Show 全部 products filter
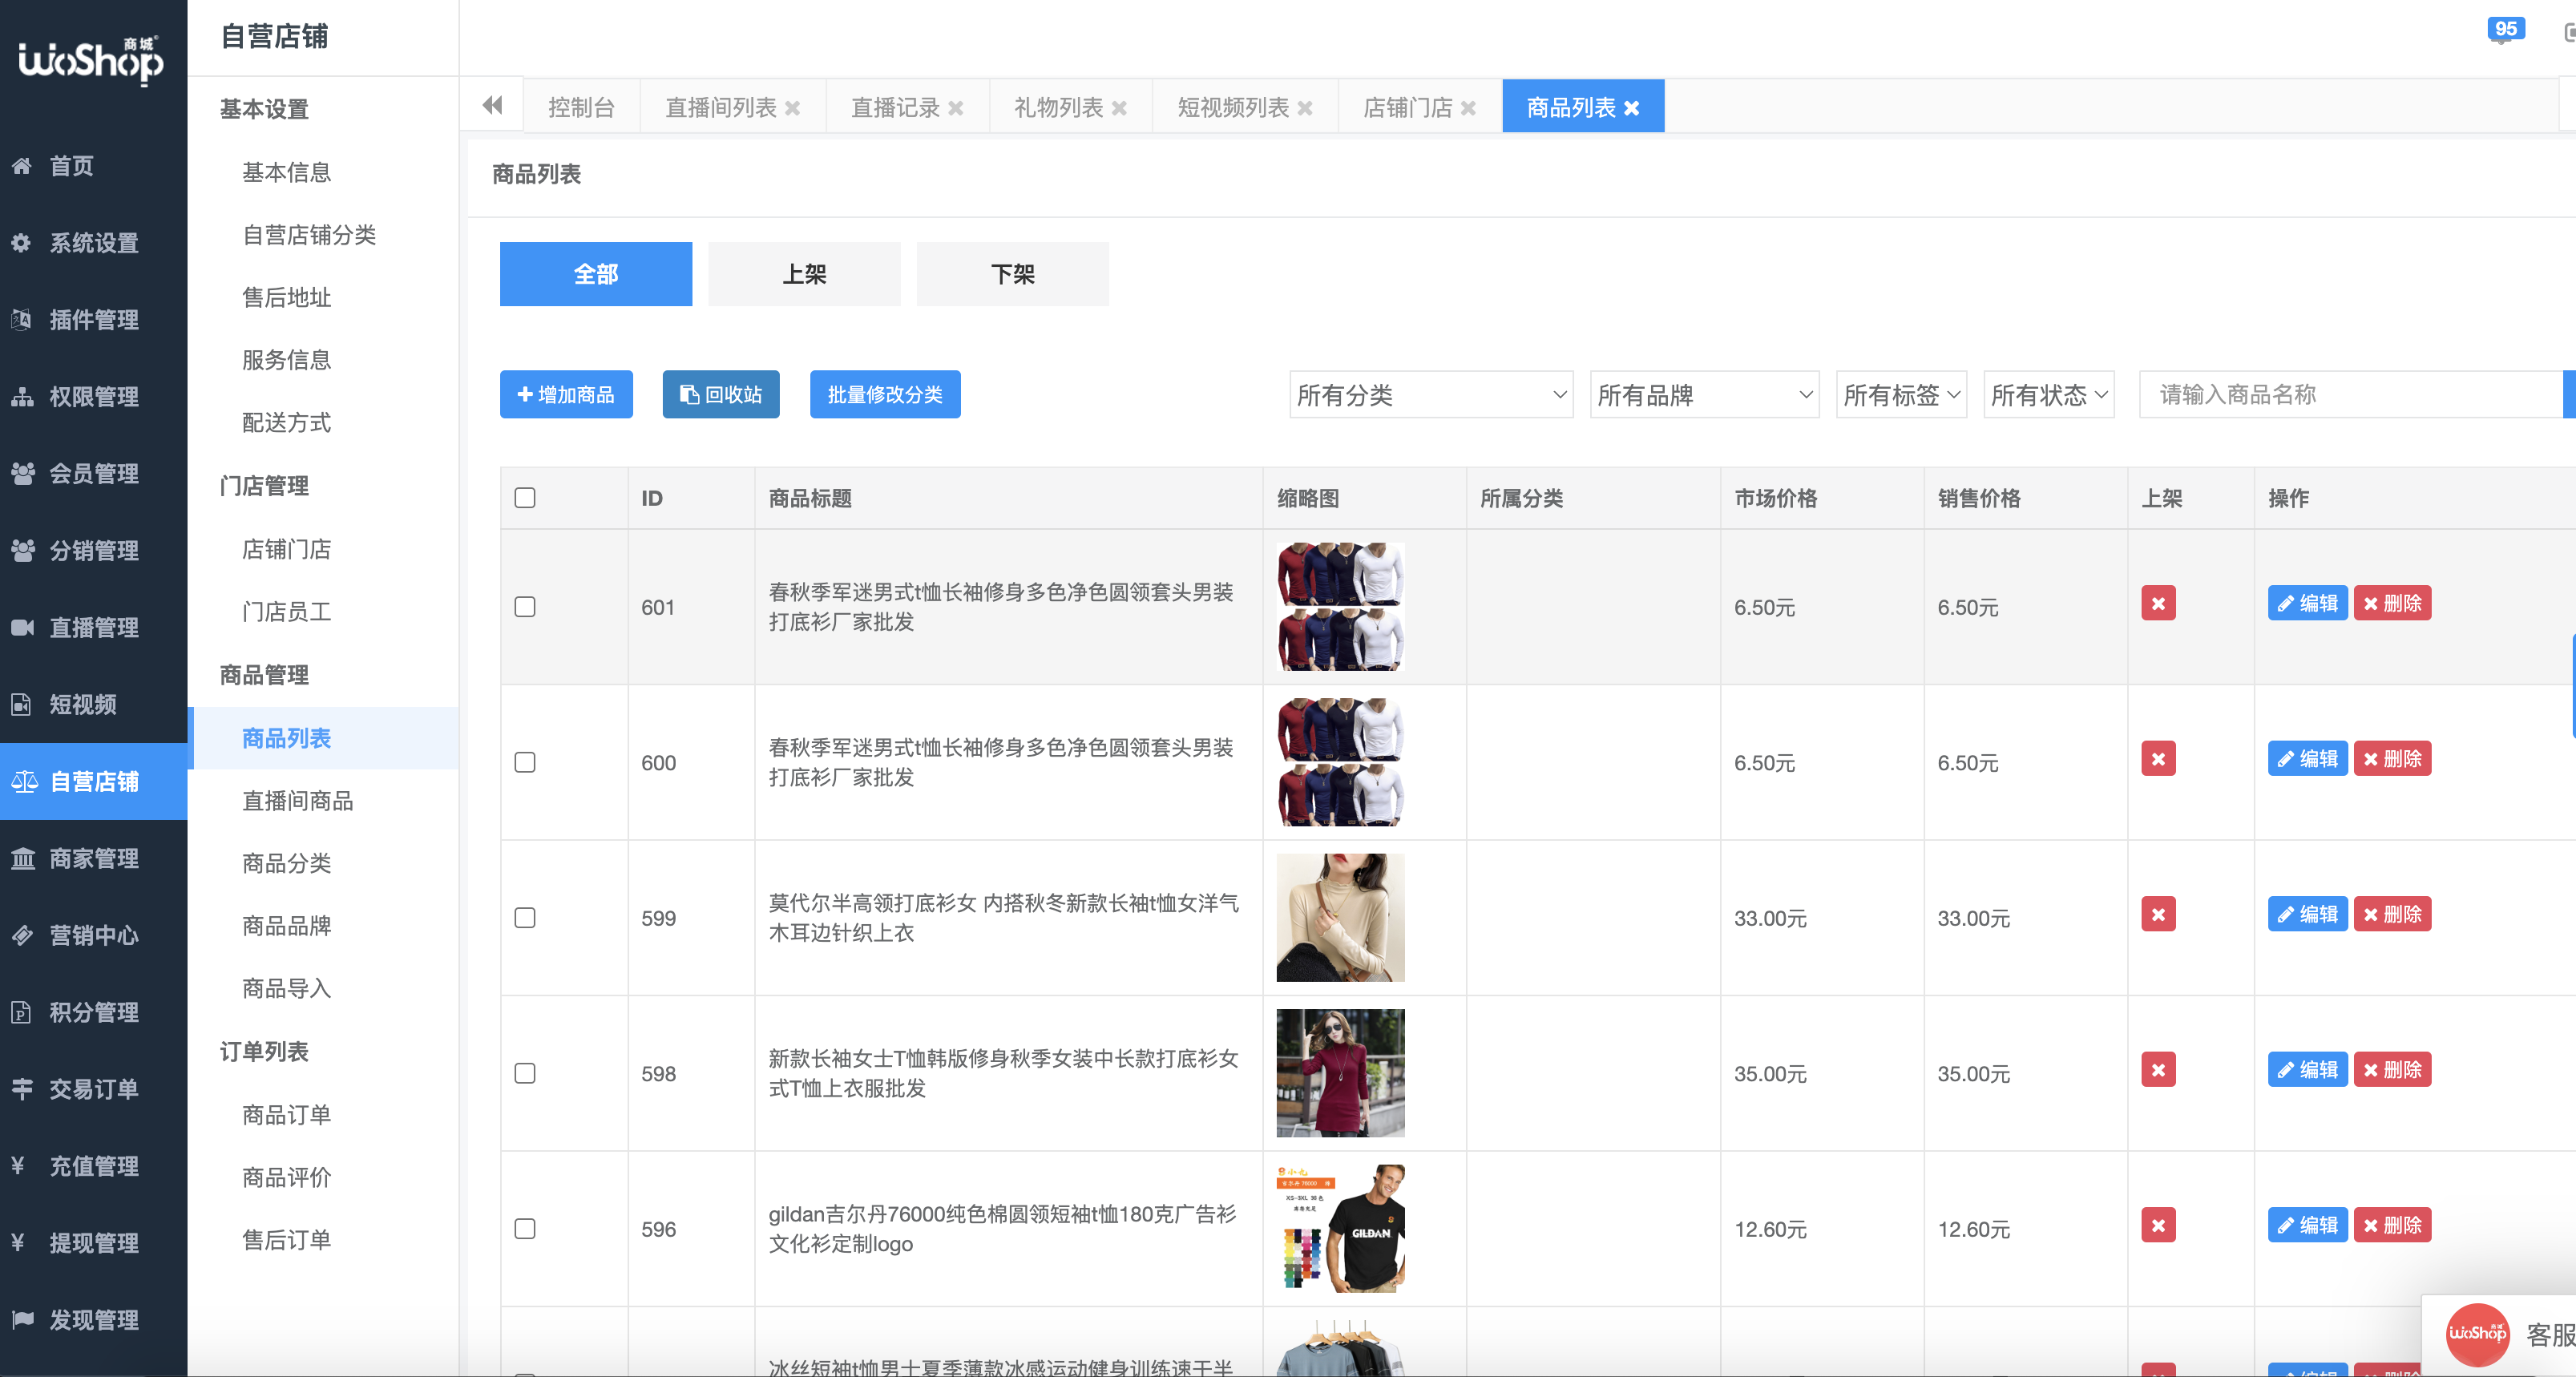The image size is (2576, 1377). click(x=596, y=274)
